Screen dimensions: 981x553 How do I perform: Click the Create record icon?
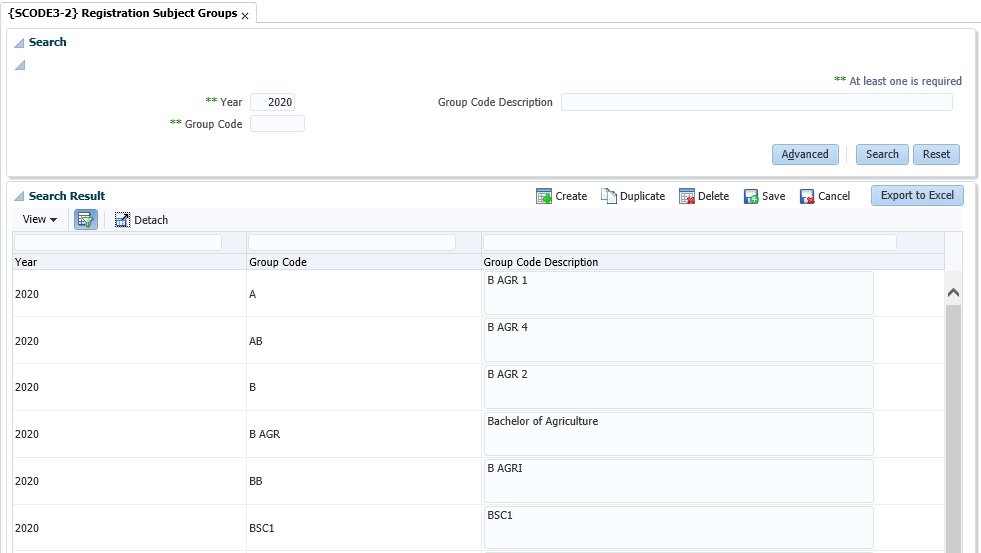(x=544, y=196)
